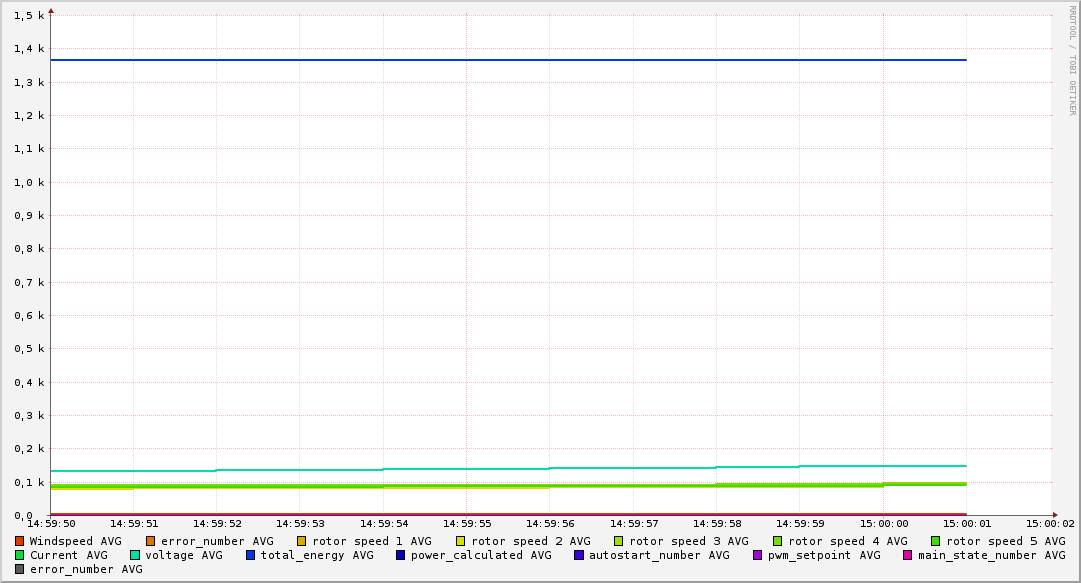Click the teal voltage AVG legend swatch
This screenshot has width=1081, height=583.
[135, 555]
